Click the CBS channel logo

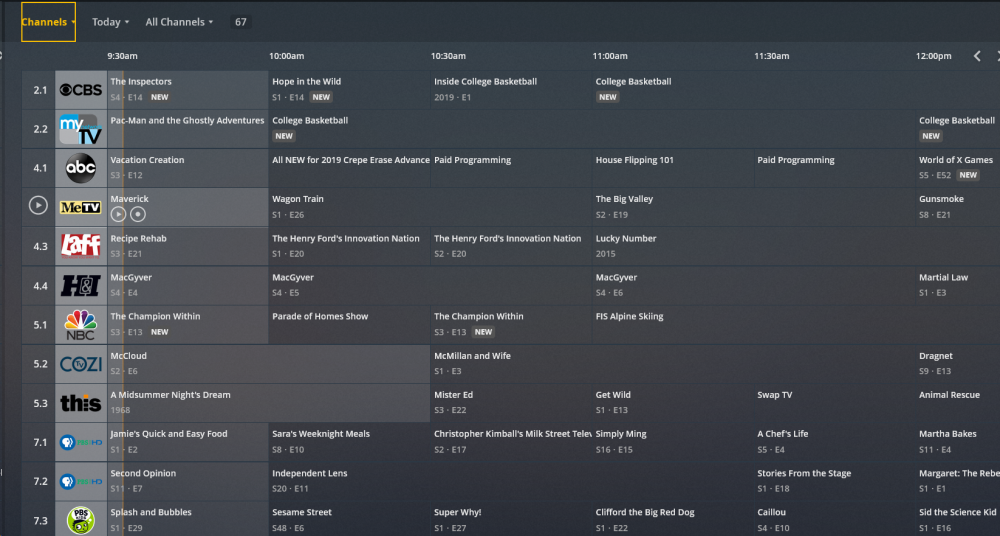[x=81, y=90]
